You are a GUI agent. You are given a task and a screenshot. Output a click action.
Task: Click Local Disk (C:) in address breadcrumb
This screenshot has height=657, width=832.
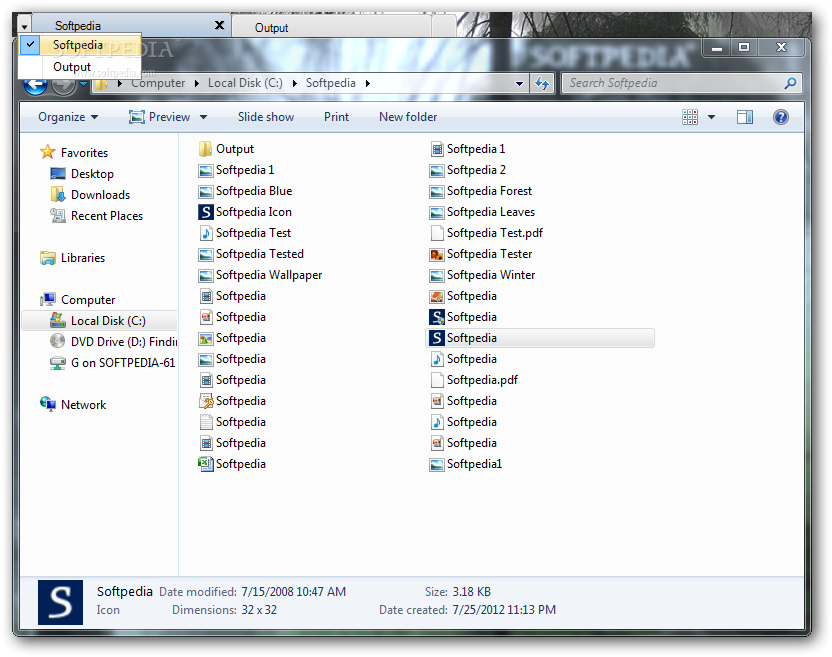click(245, 83)
